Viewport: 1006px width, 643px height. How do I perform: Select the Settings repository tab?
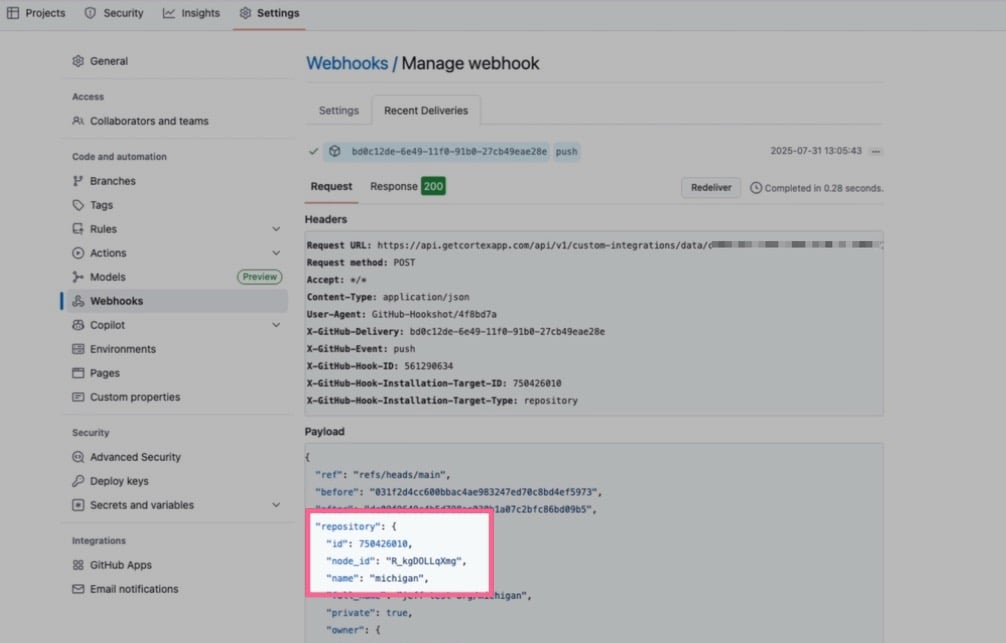click(x=269, y=13)
